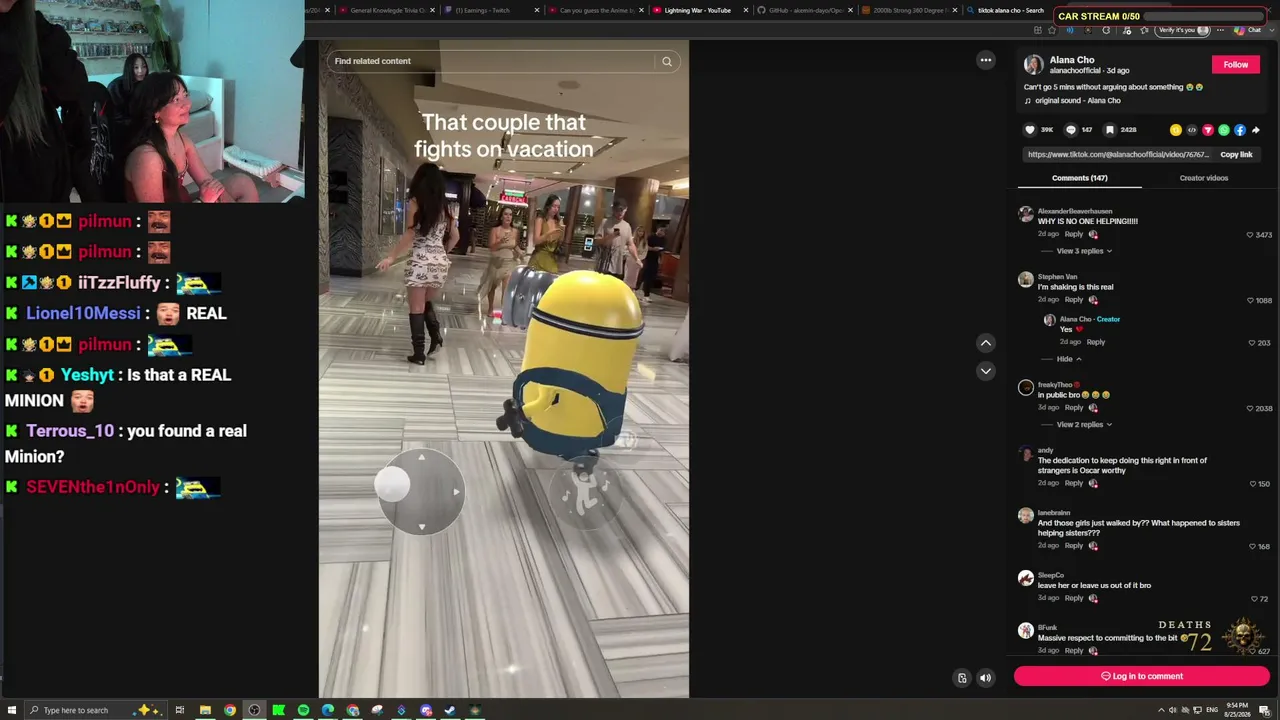Go to next video with down arrow
This screenshot has width=1280, height=720.
pyautogui.click(x=986, y=371)
